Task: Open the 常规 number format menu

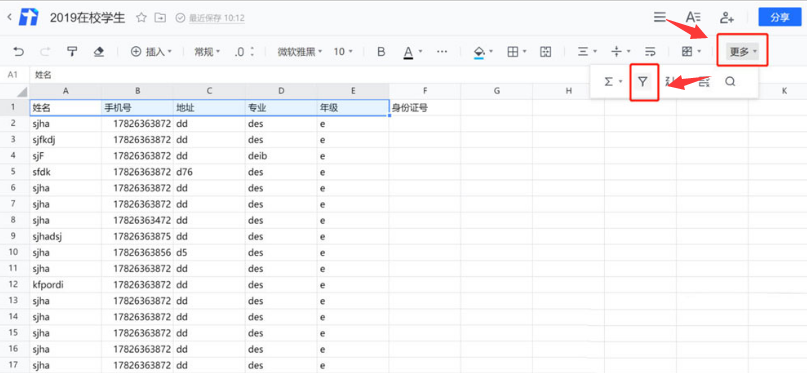Action: tap(207, 51)
